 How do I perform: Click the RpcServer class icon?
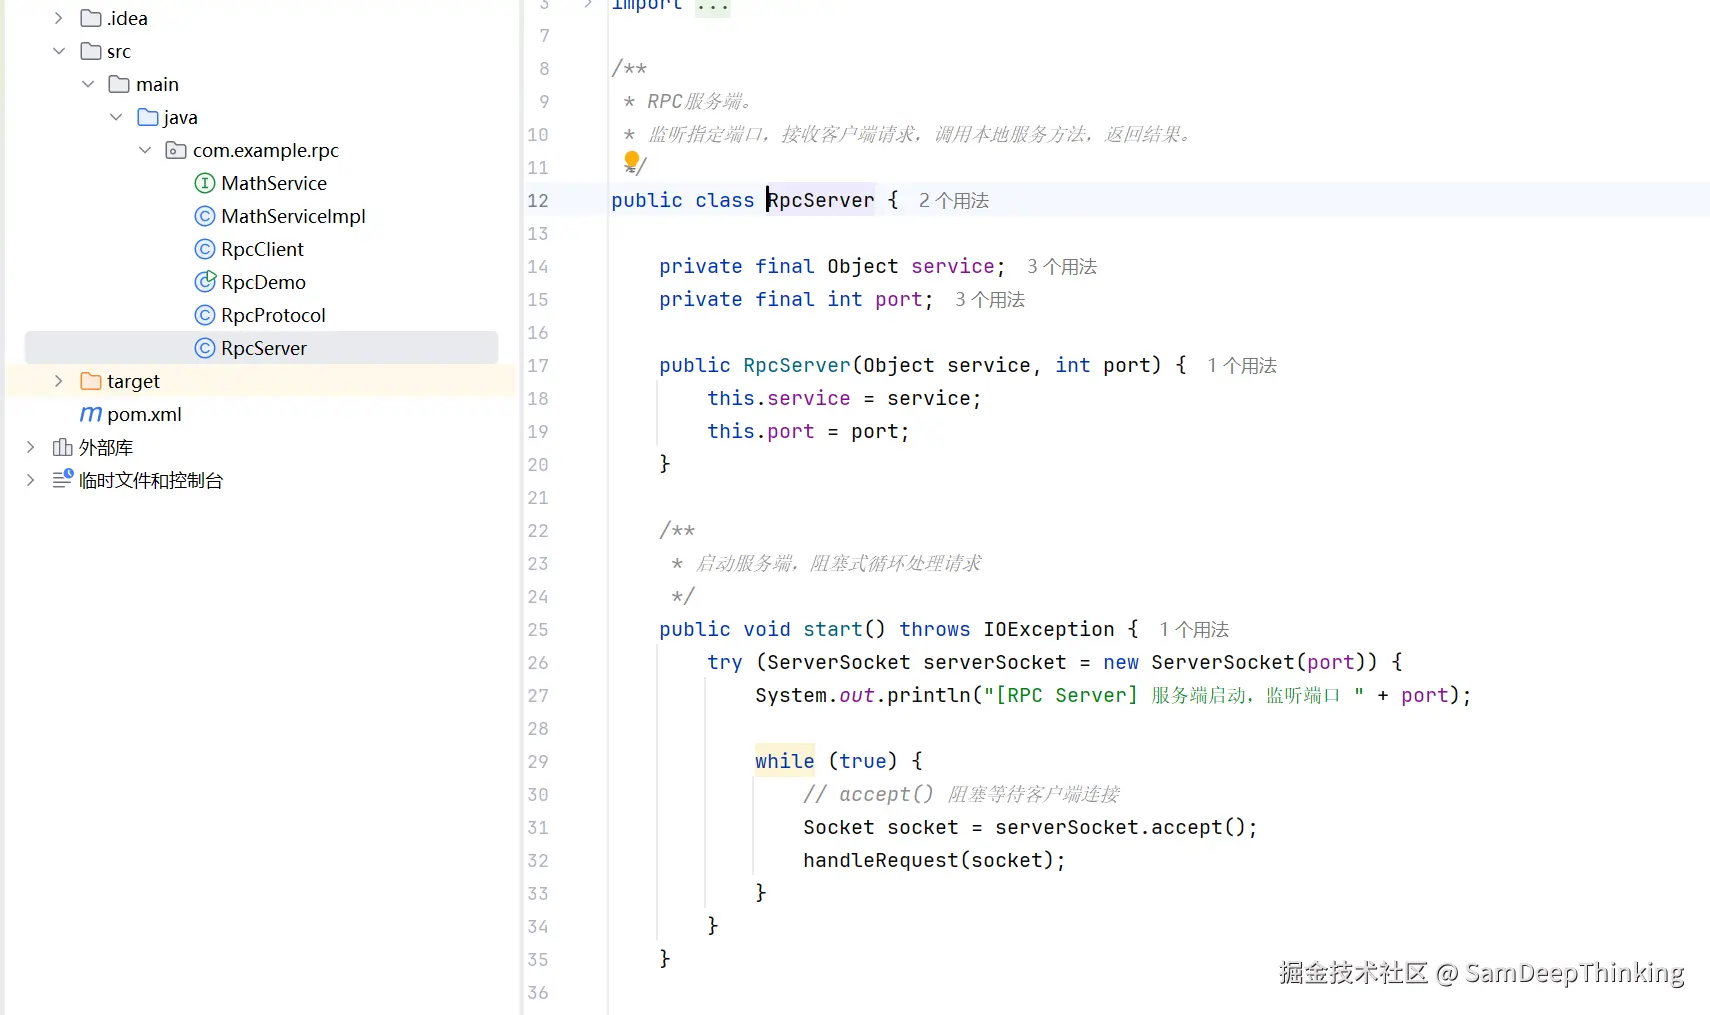point(205,348)
